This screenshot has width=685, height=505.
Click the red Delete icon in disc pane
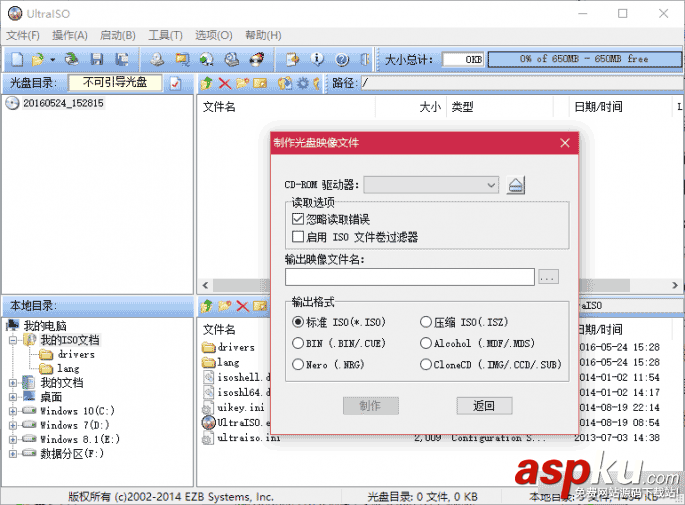(225, 83)
